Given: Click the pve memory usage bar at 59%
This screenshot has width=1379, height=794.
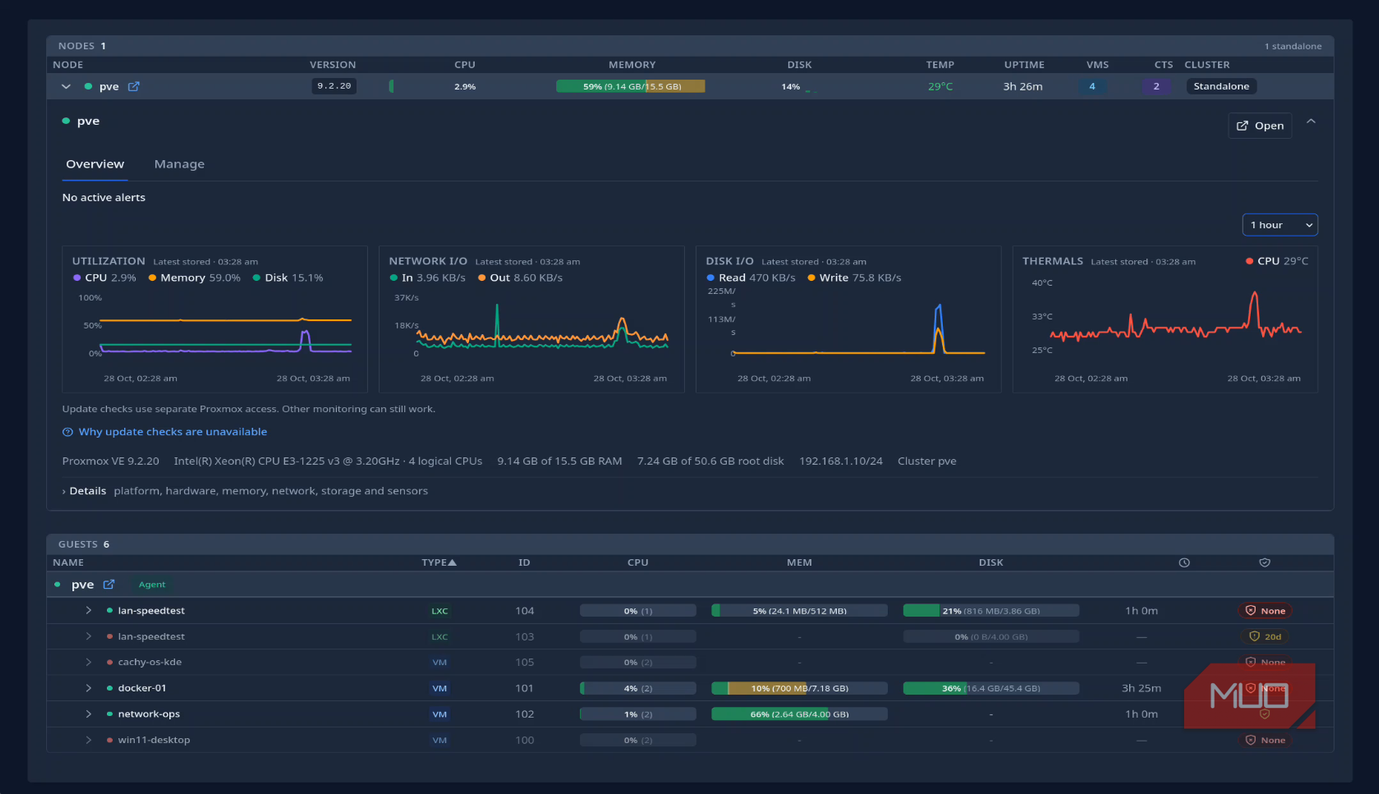Looking at the screenshot, I should point(631,86).
